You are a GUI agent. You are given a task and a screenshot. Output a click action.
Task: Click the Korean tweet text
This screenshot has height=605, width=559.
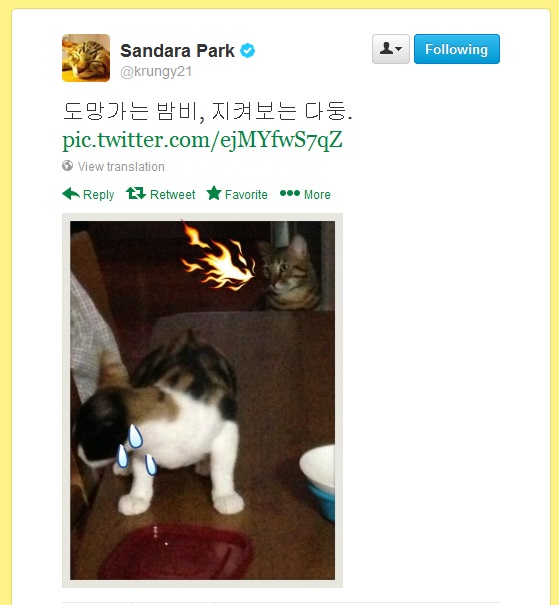point(207,111)
